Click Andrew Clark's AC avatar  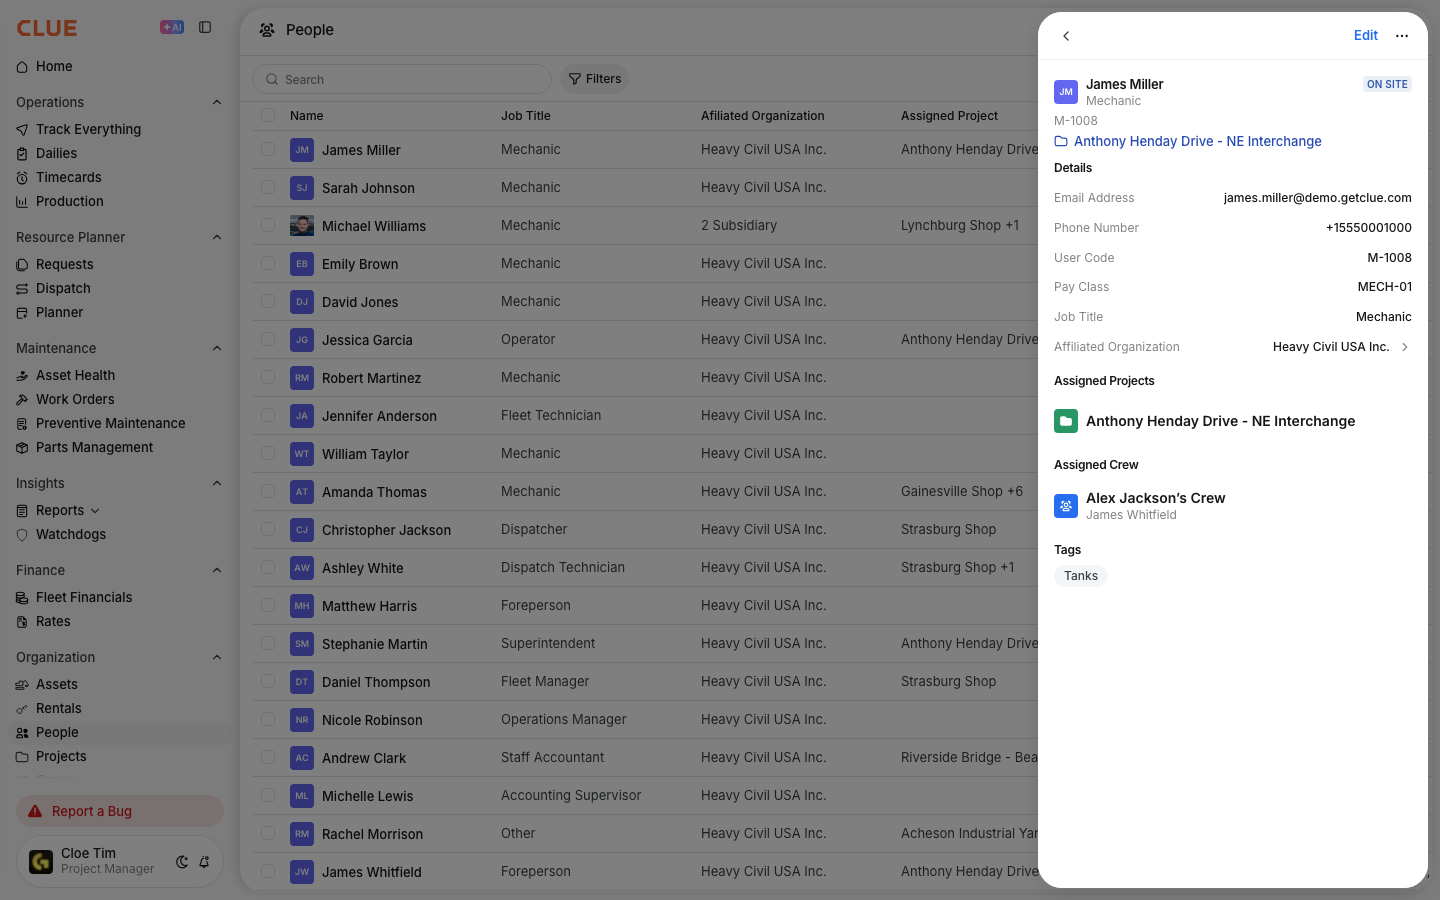point(302,758)
